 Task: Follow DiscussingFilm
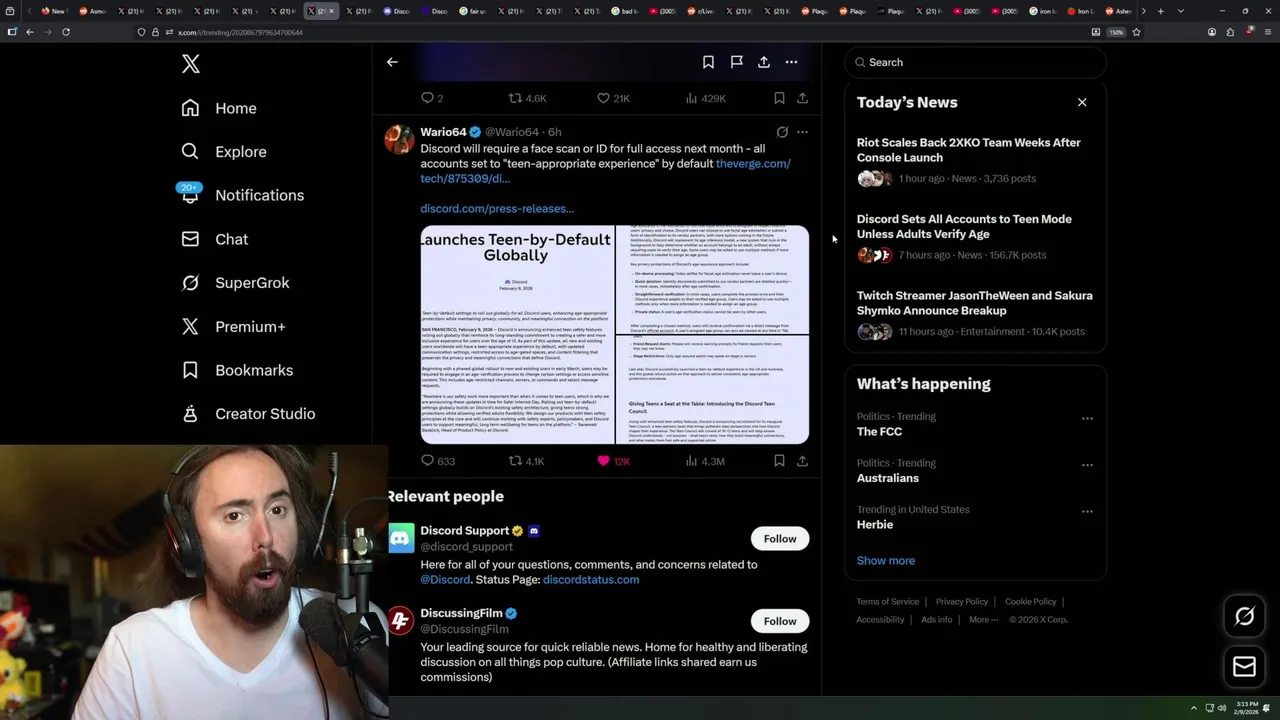(780, 621)
